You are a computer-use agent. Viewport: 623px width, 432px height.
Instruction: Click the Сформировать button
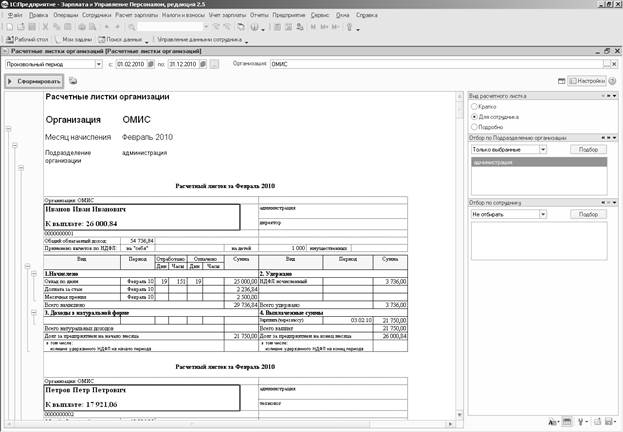point(35,81)
